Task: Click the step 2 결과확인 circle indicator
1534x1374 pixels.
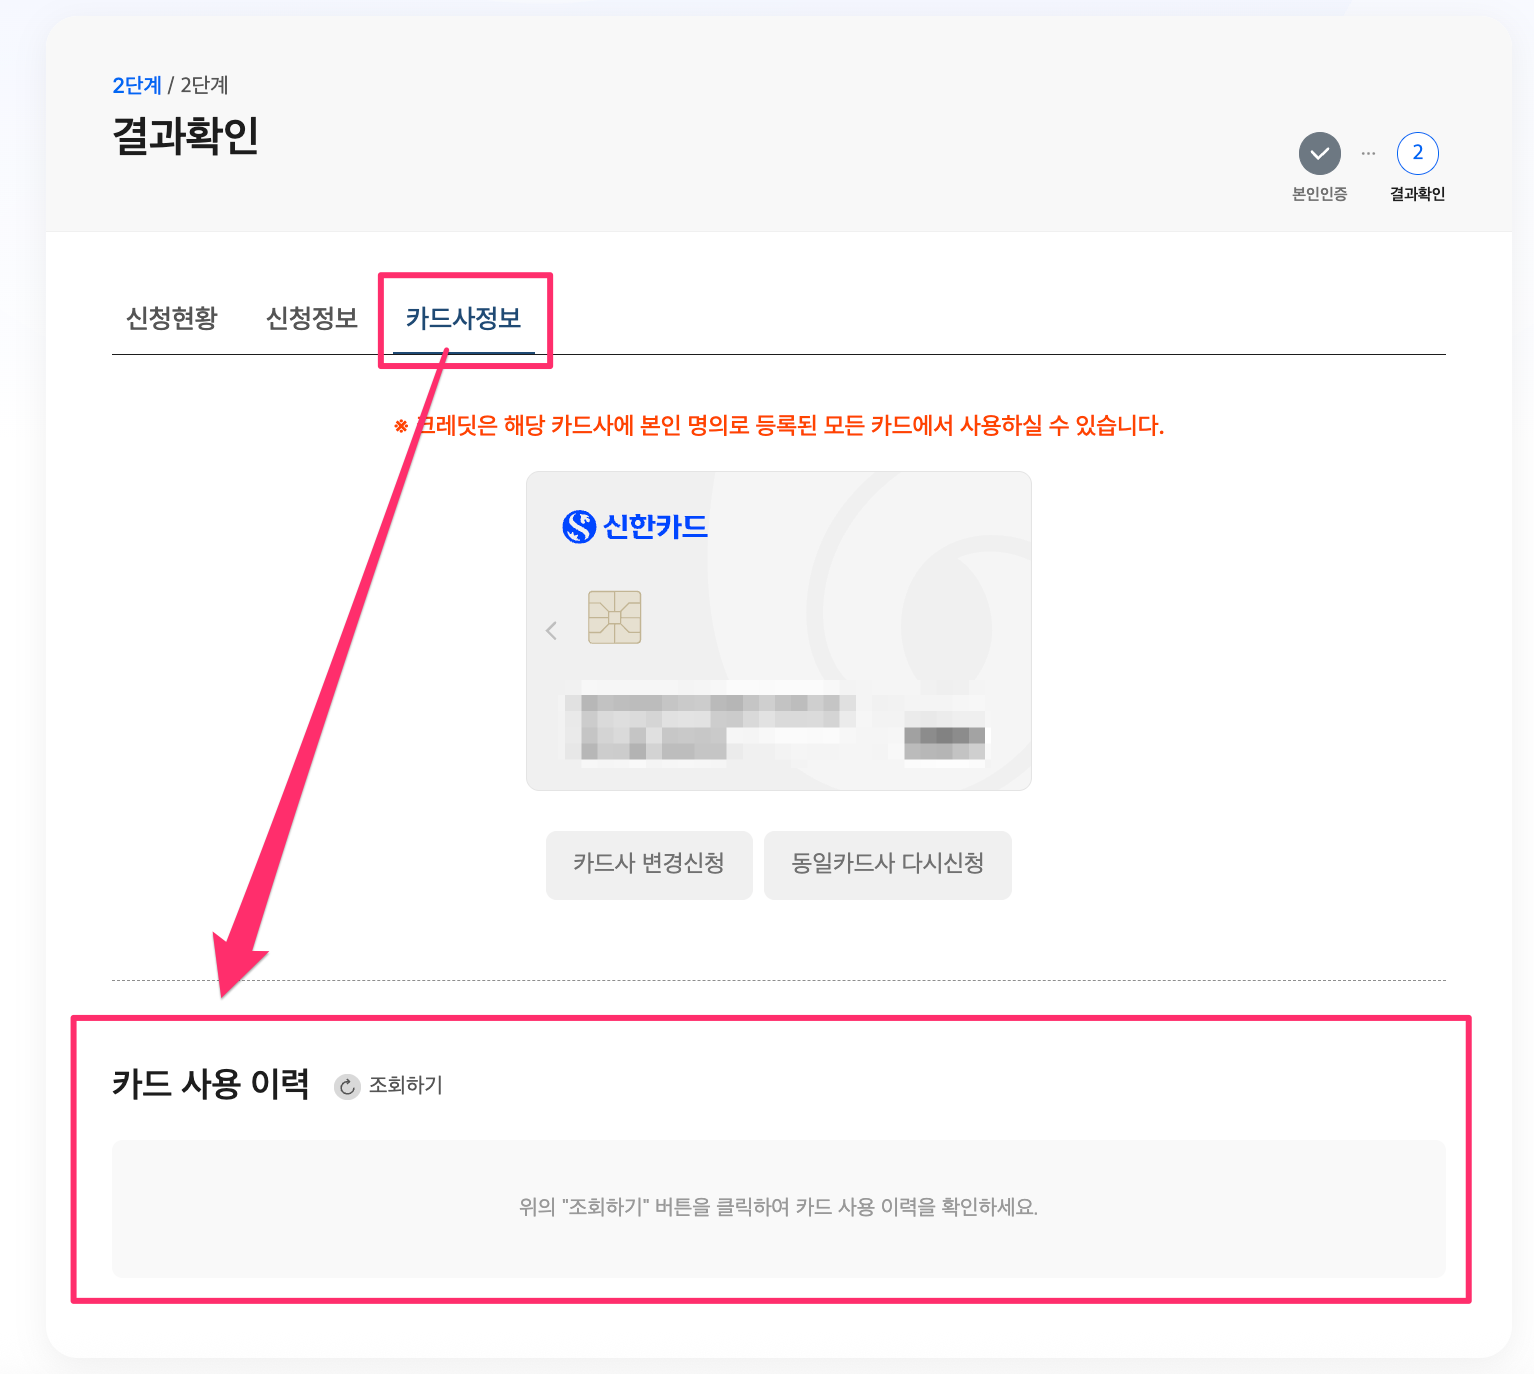Action: point(1417,153)
